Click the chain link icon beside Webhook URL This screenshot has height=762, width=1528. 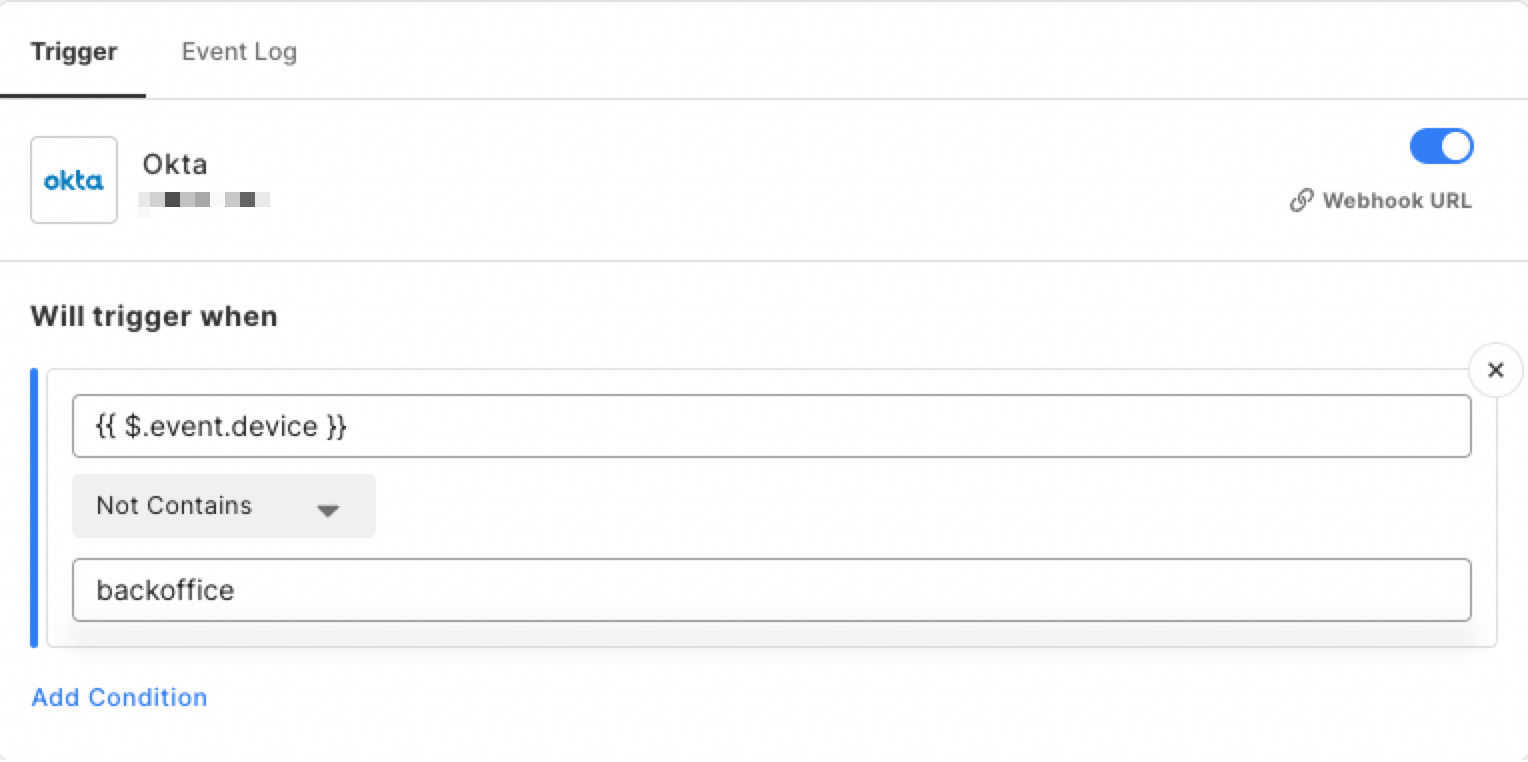1301,201
